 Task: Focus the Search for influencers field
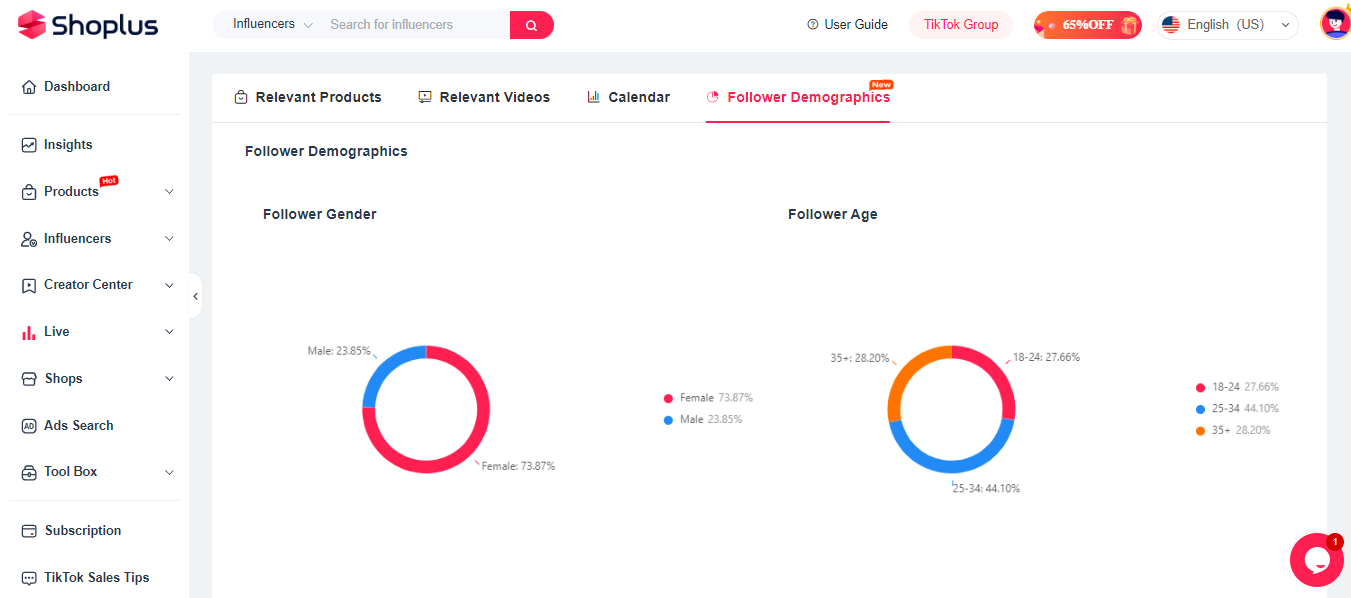pyautogui.click(x=415, y=25)
